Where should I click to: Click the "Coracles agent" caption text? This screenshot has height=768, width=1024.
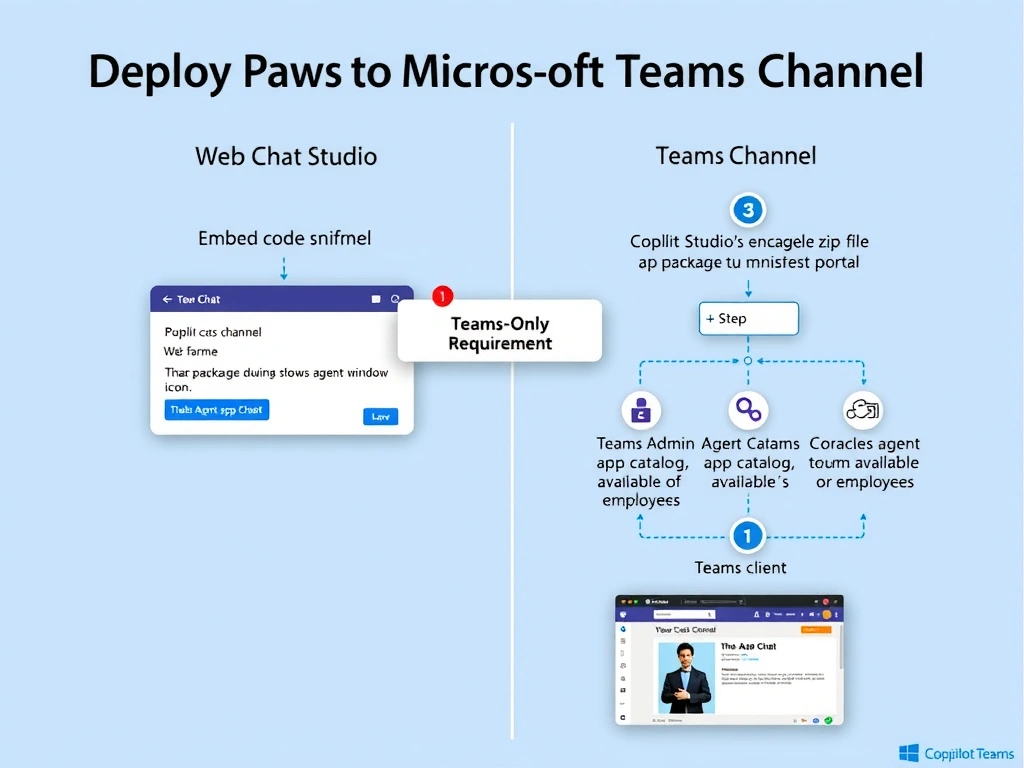(x=864, y=443)
